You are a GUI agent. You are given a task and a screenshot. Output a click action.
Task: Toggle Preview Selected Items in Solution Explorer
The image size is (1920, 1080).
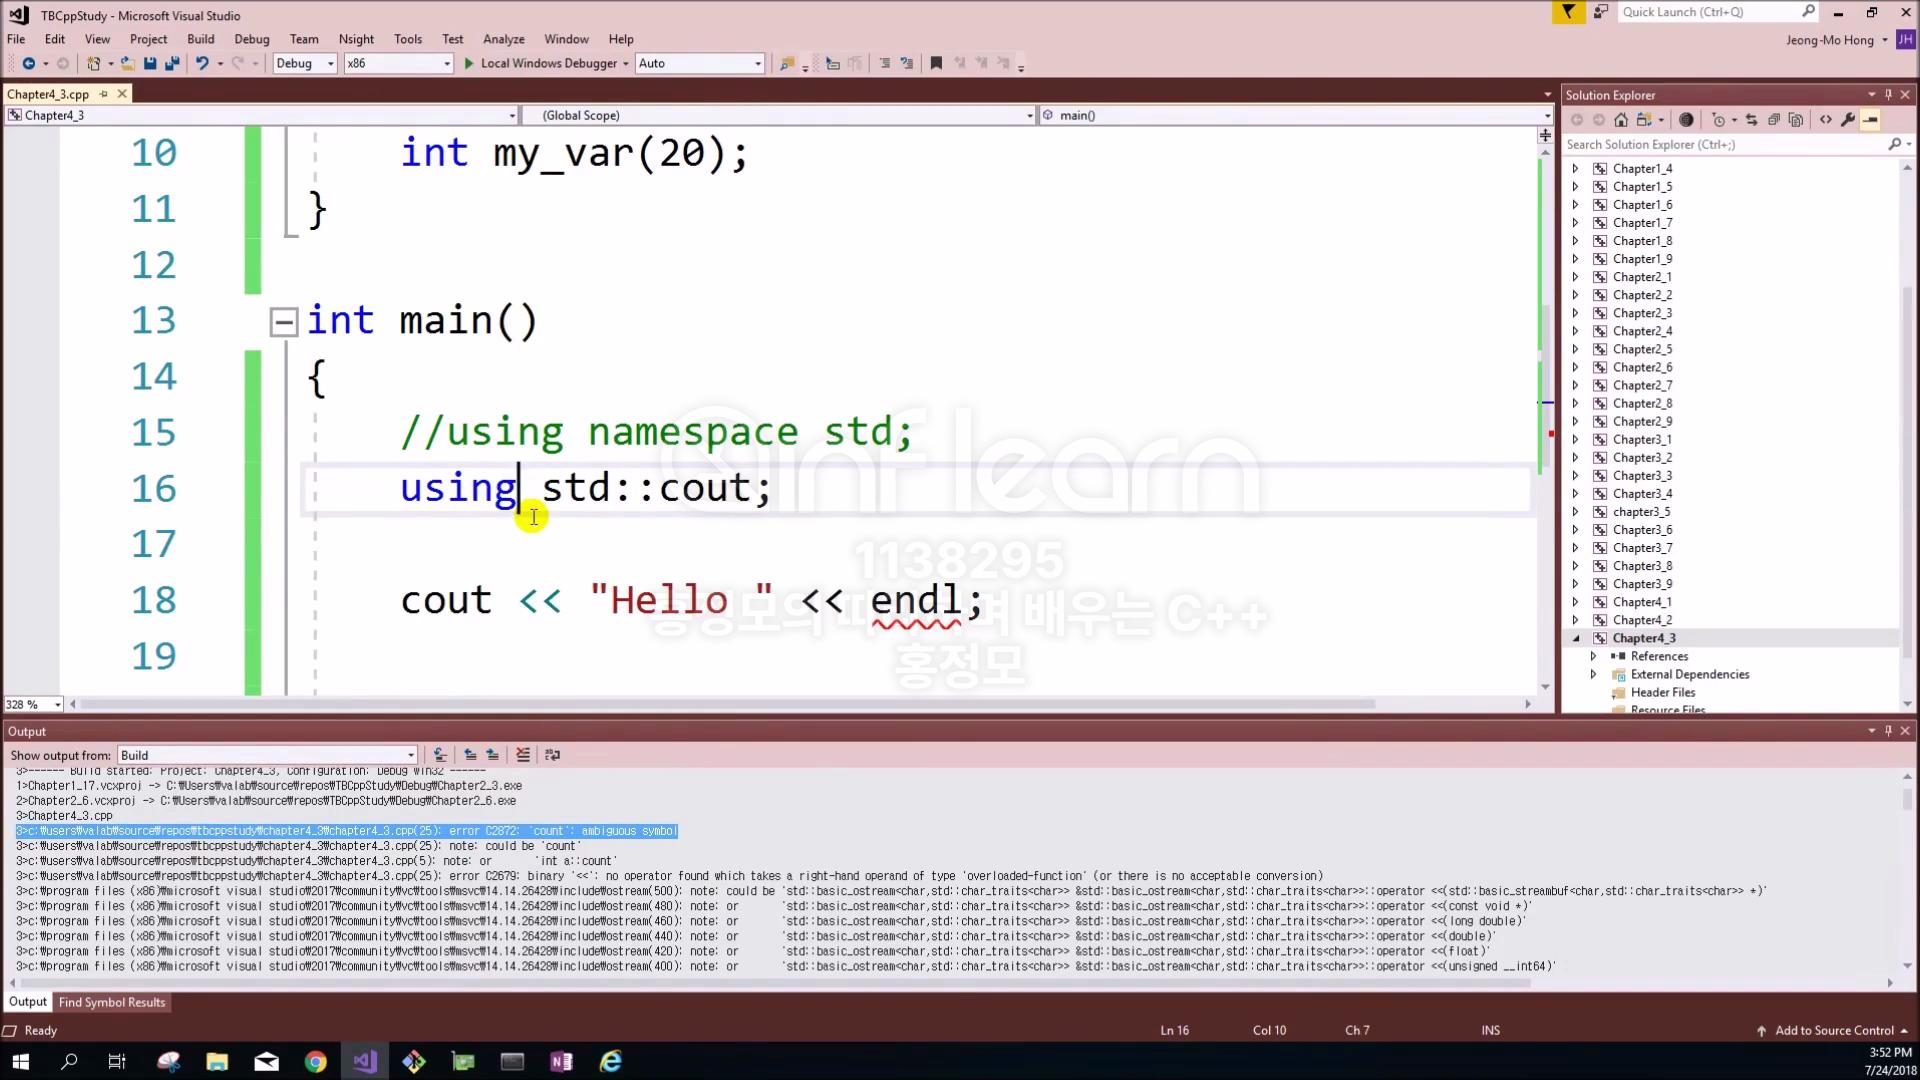click(1870, 120)
